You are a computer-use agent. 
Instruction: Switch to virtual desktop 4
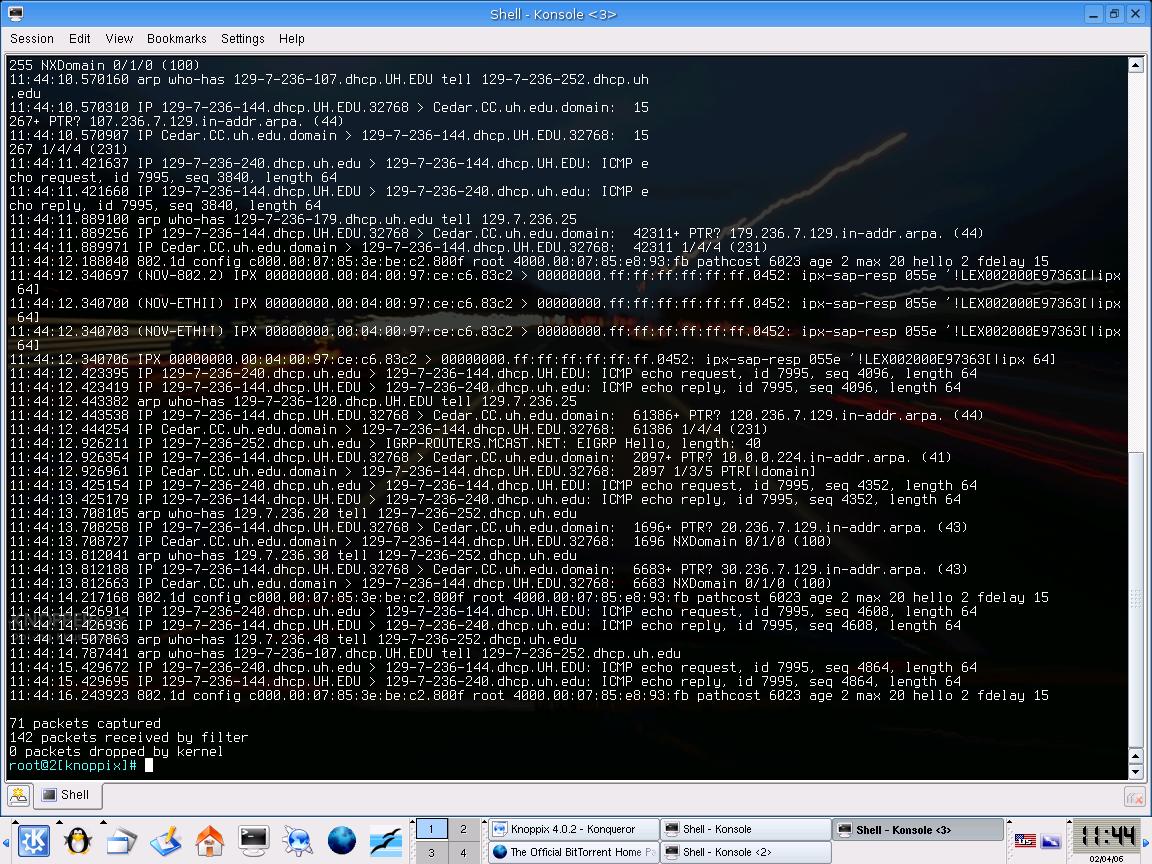(x=463, y=852)
